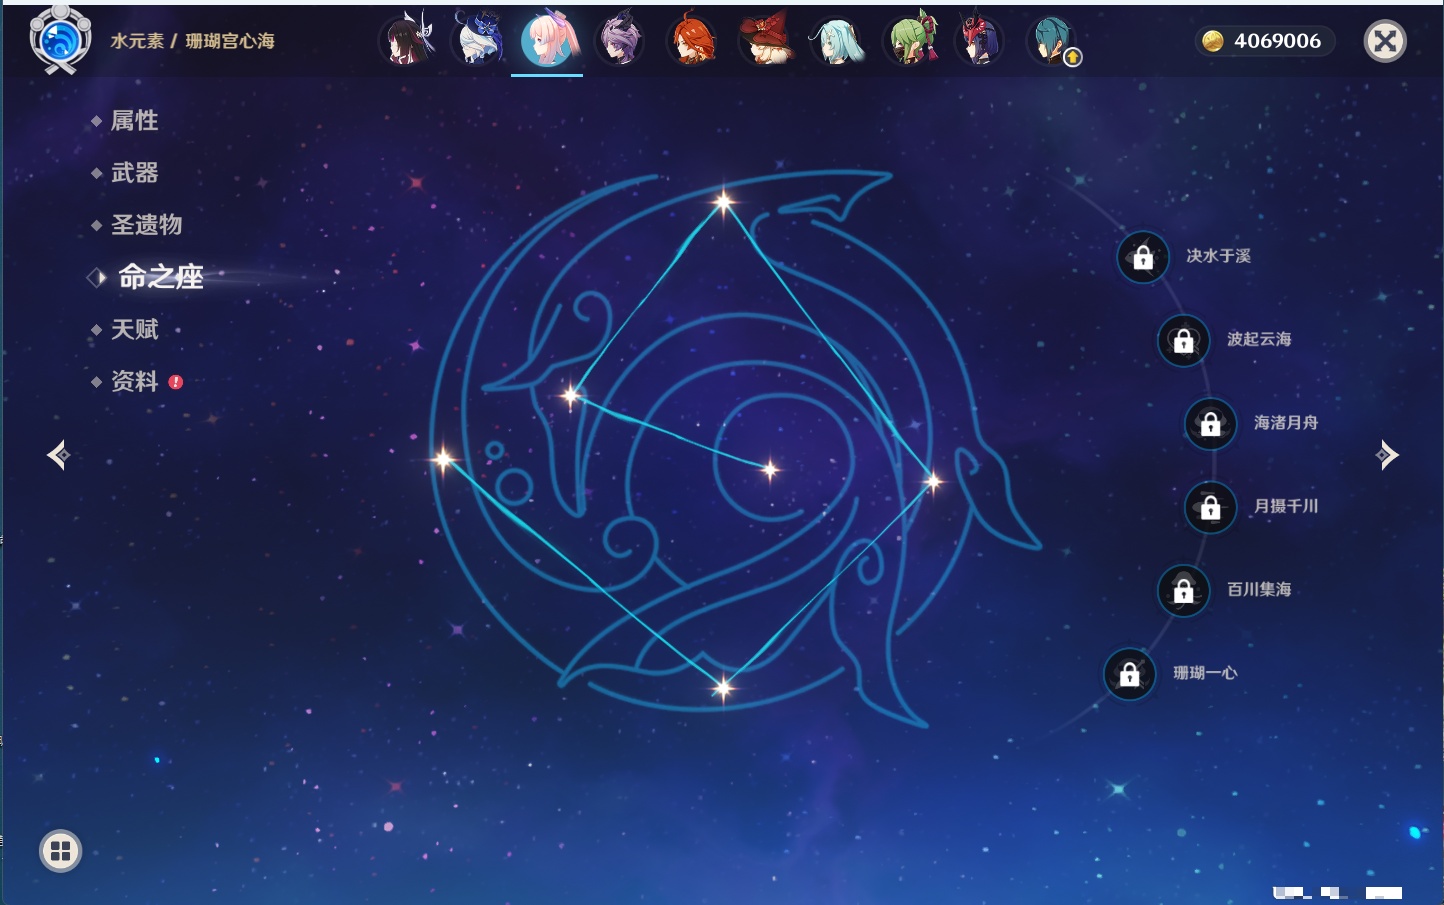Click the red alert badge beside 资料
This screenshot has width=1444, height=905.
coord(176,382)
